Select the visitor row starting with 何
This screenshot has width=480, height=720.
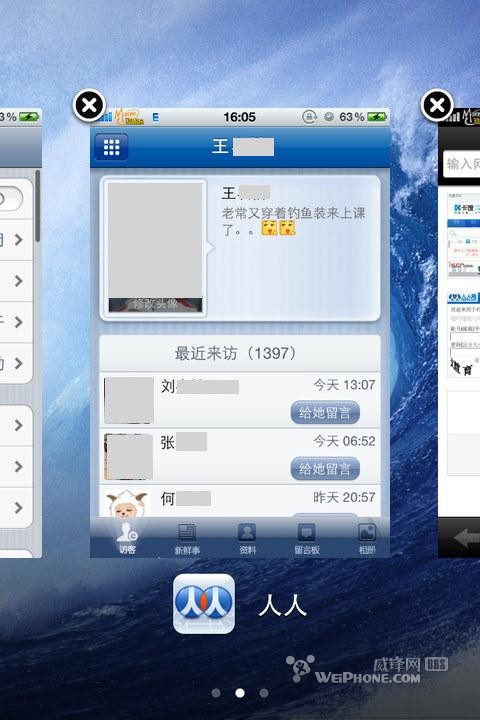tap(240, 501)
